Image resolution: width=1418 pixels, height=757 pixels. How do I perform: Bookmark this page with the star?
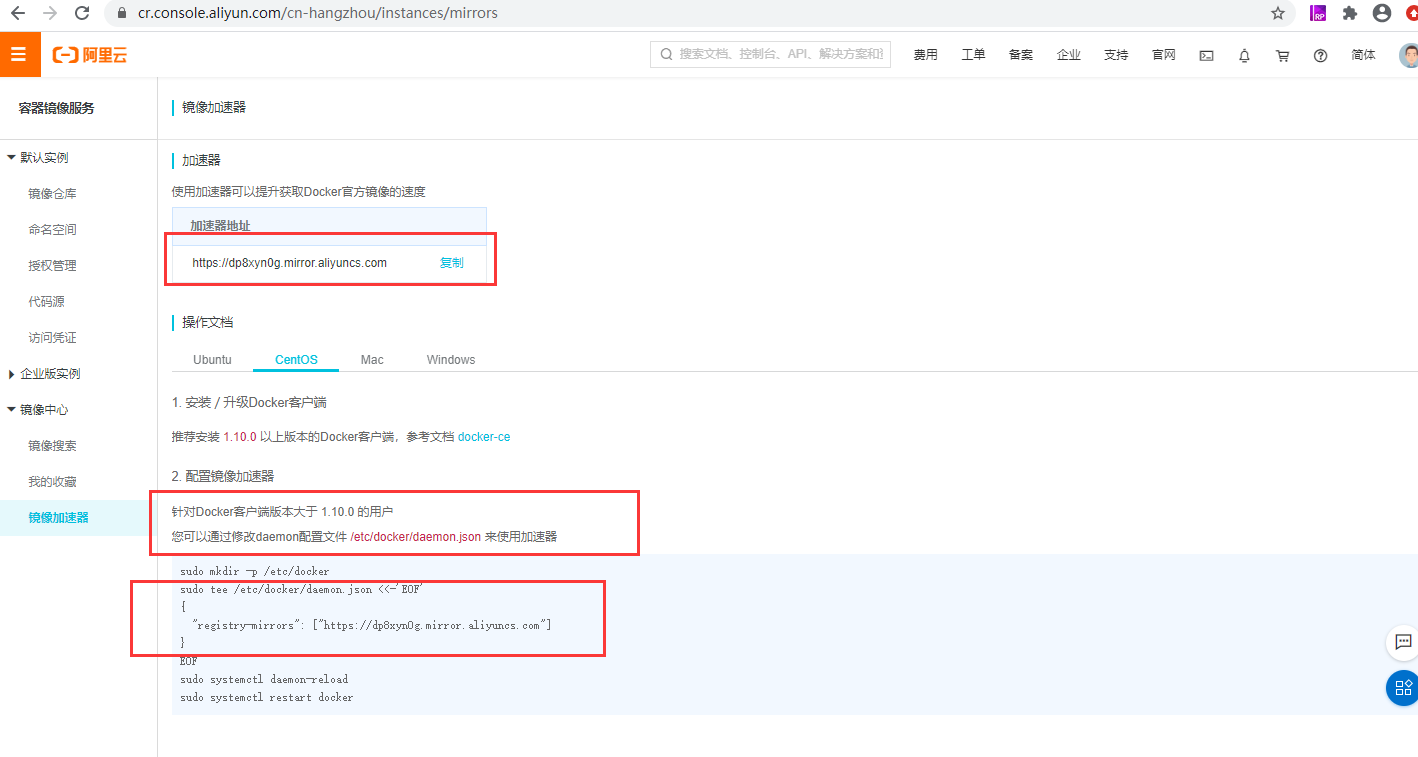point(1278,13)
